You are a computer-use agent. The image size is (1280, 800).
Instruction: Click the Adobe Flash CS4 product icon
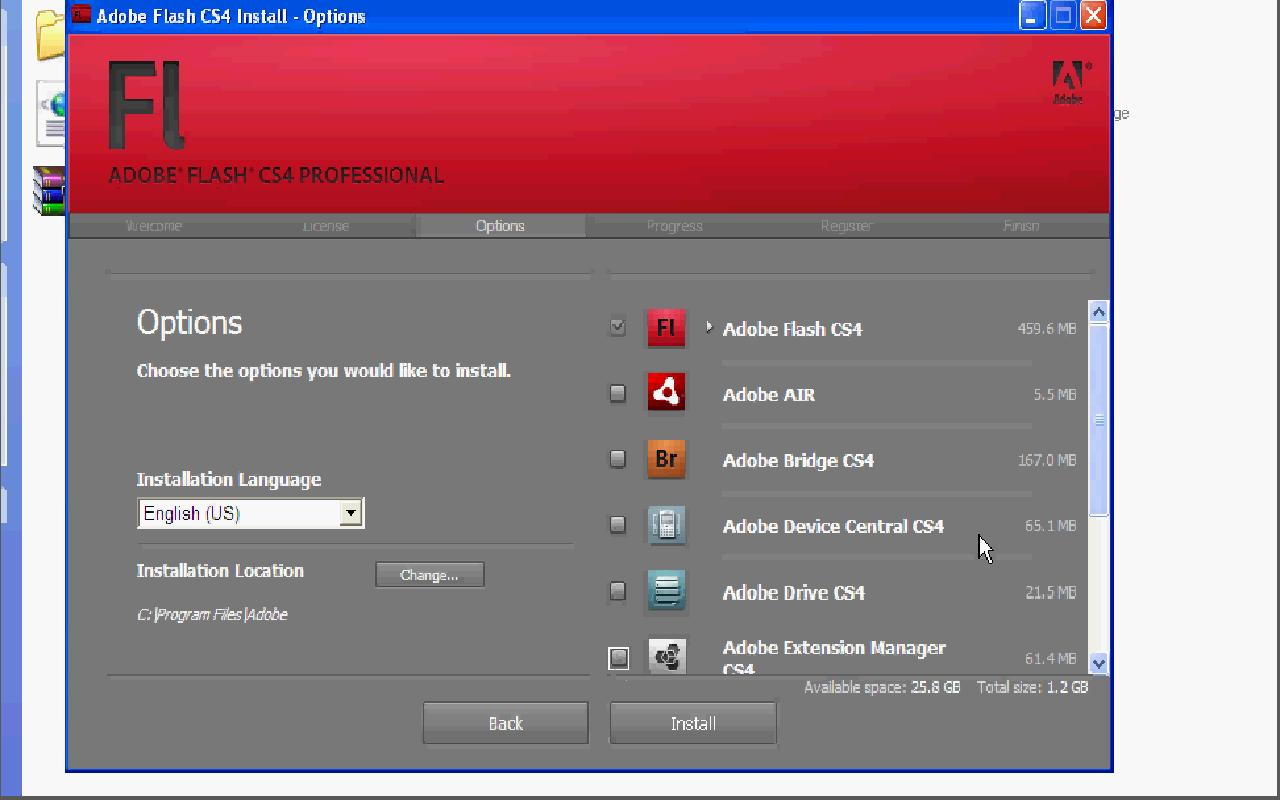click(x=666, y=328)
